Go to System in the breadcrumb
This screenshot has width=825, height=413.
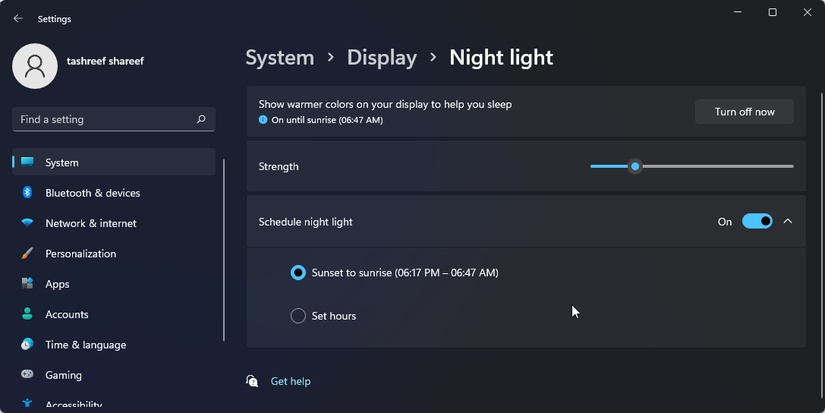(x=280, y=58)
